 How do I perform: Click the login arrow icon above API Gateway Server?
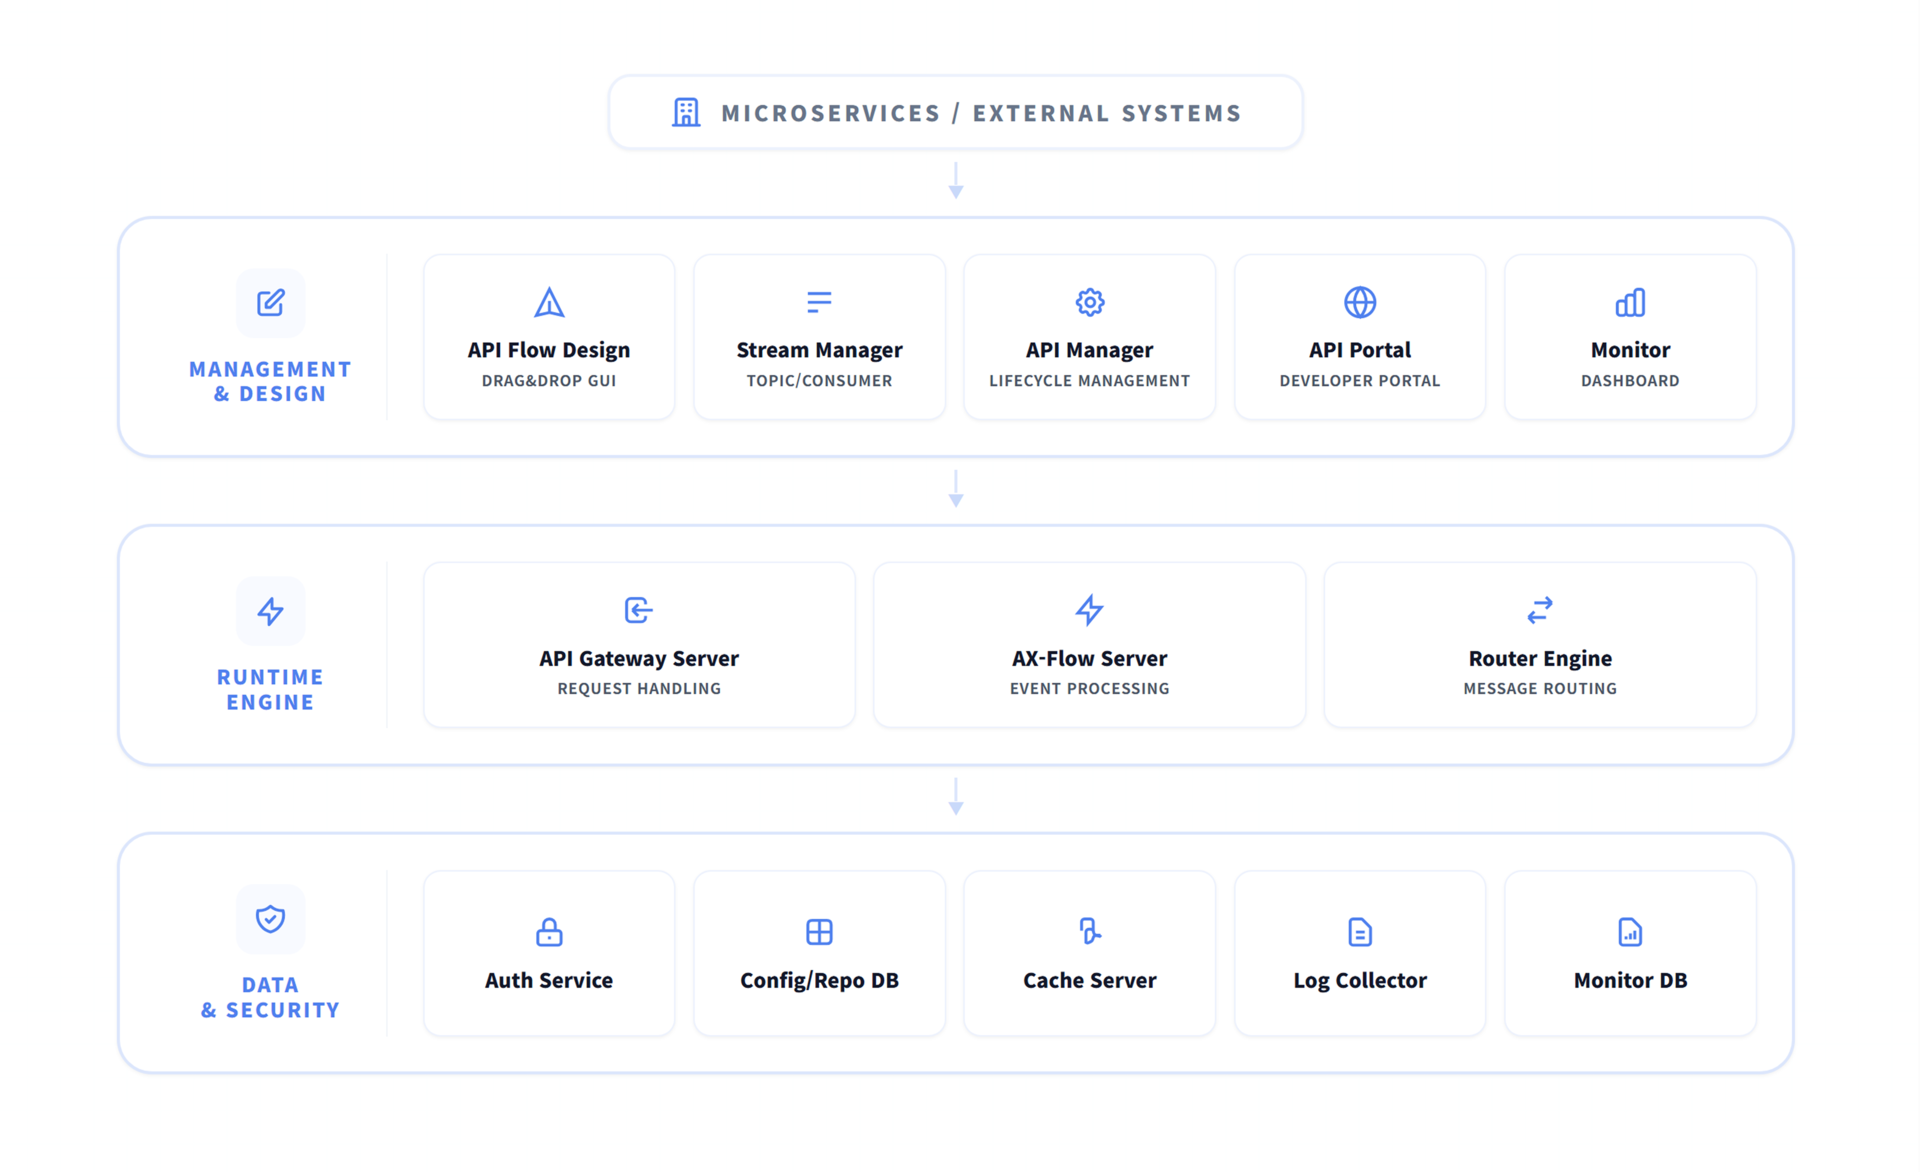pos(638,610)
